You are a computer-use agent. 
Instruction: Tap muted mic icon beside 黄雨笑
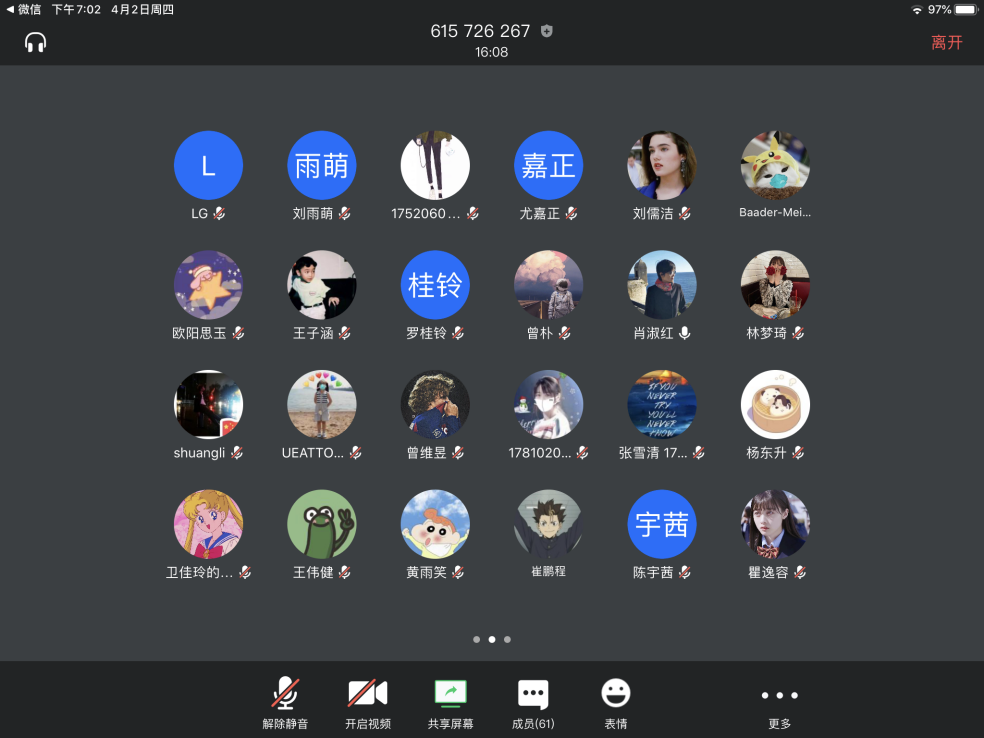coord(458,572)
